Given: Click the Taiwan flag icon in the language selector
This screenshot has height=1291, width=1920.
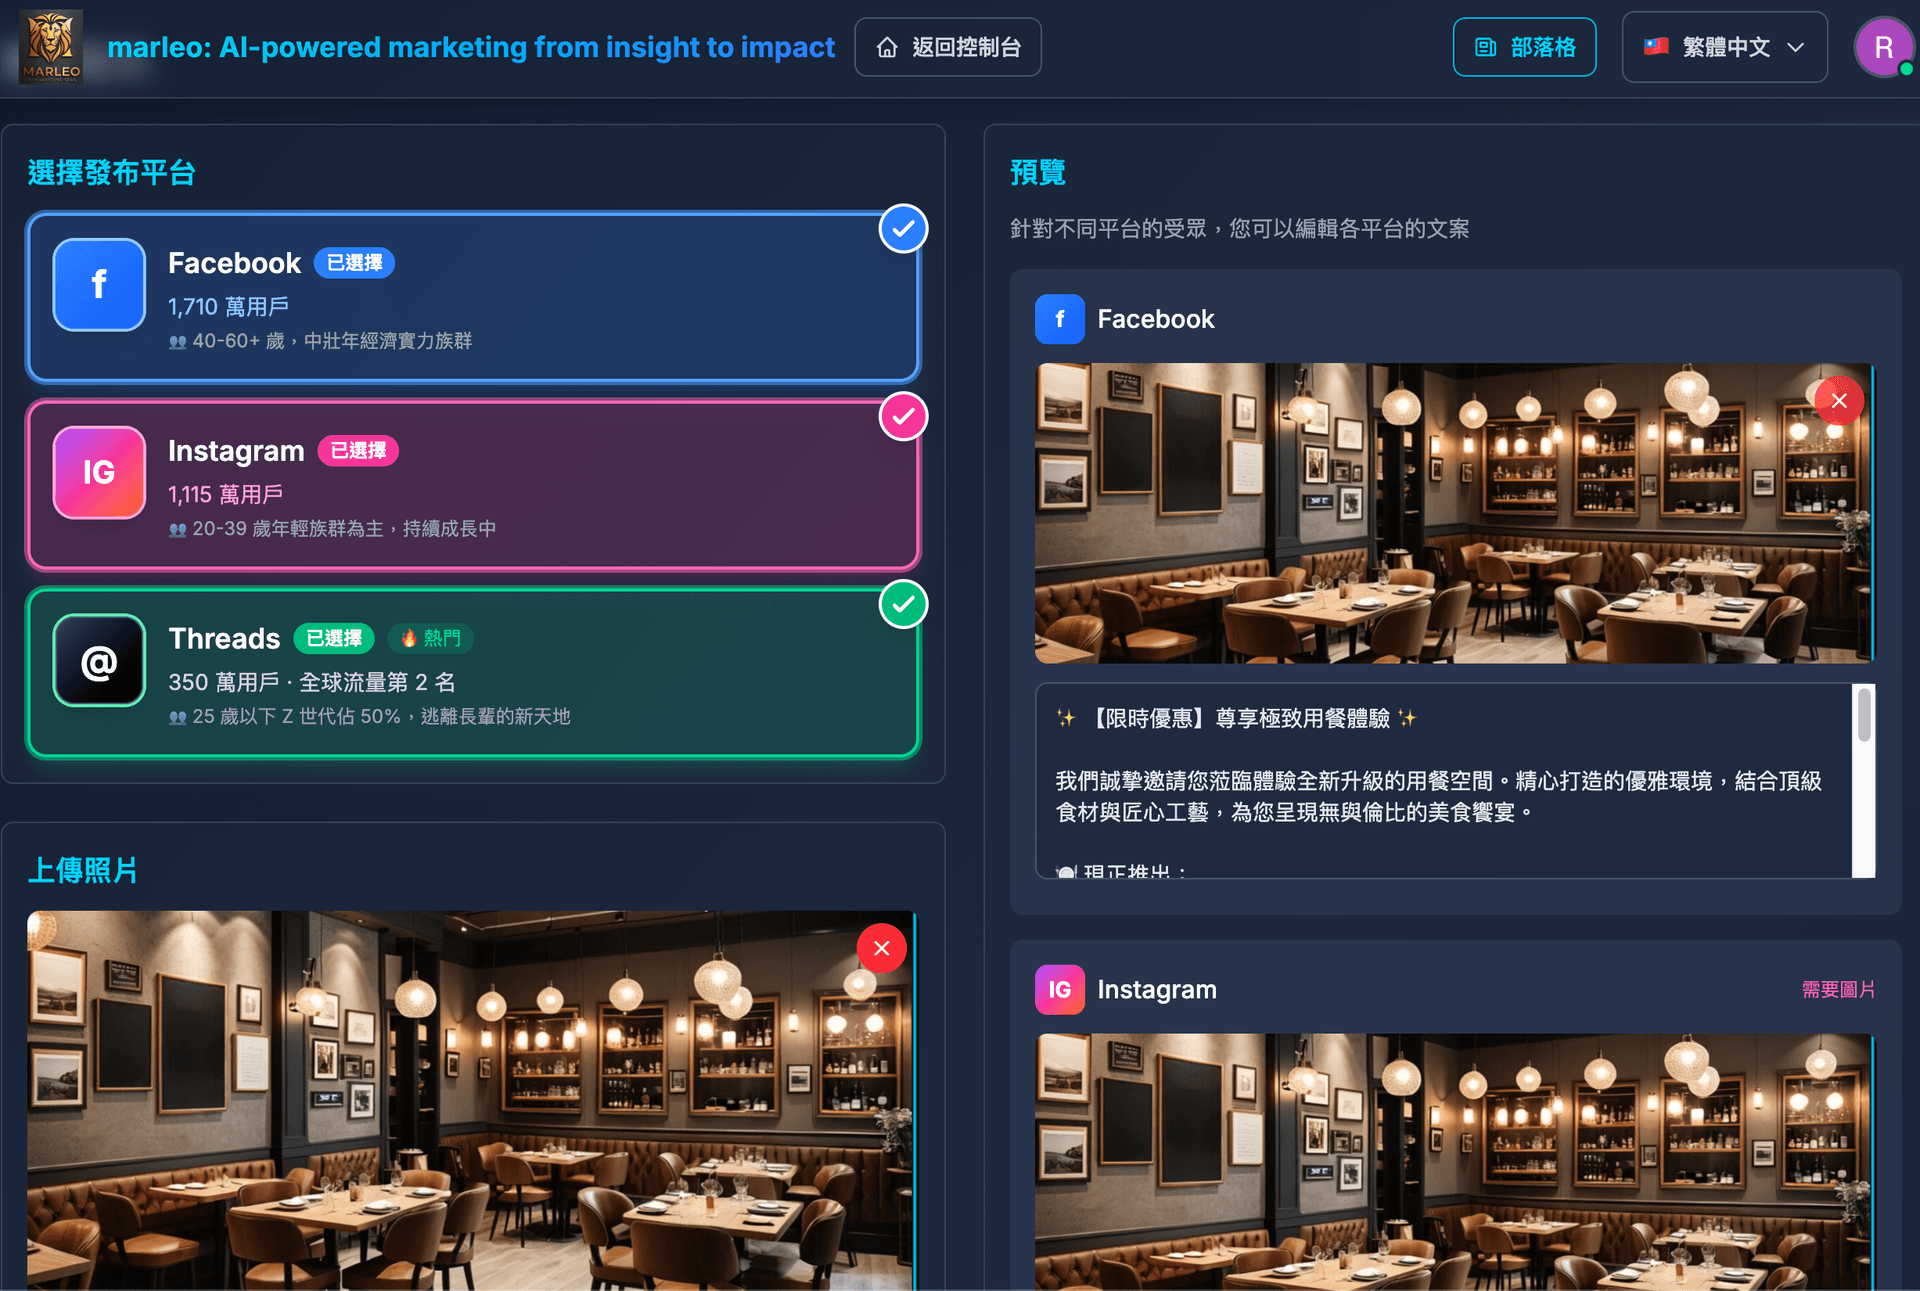Looking at the screenshot, I should tap(1657, 46).
